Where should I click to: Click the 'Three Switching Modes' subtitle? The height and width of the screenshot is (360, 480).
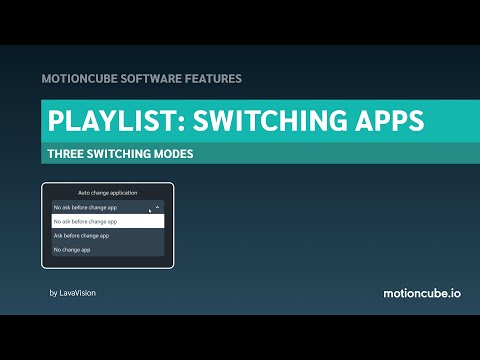point(120,154)
